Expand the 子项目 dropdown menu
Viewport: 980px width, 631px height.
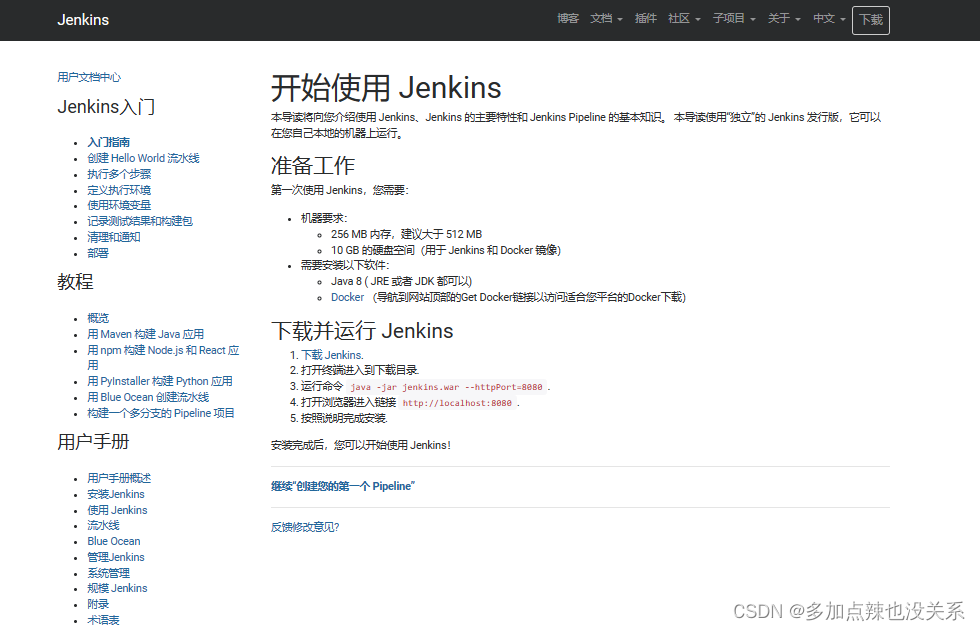pos(733,19)
